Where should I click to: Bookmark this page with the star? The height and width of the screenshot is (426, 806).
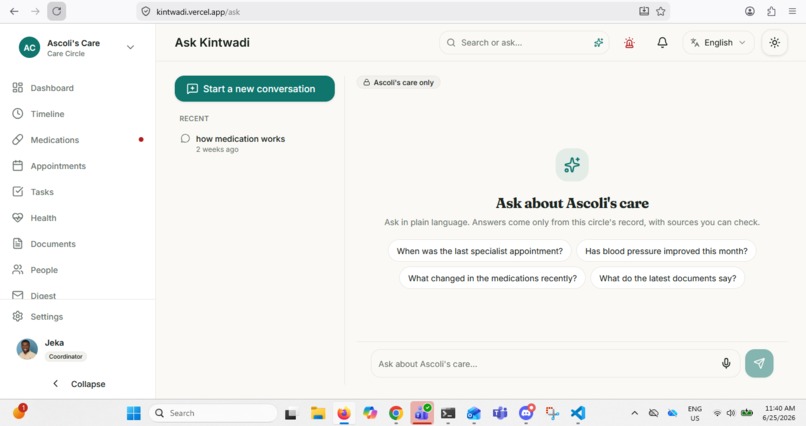tap(661, 11)
